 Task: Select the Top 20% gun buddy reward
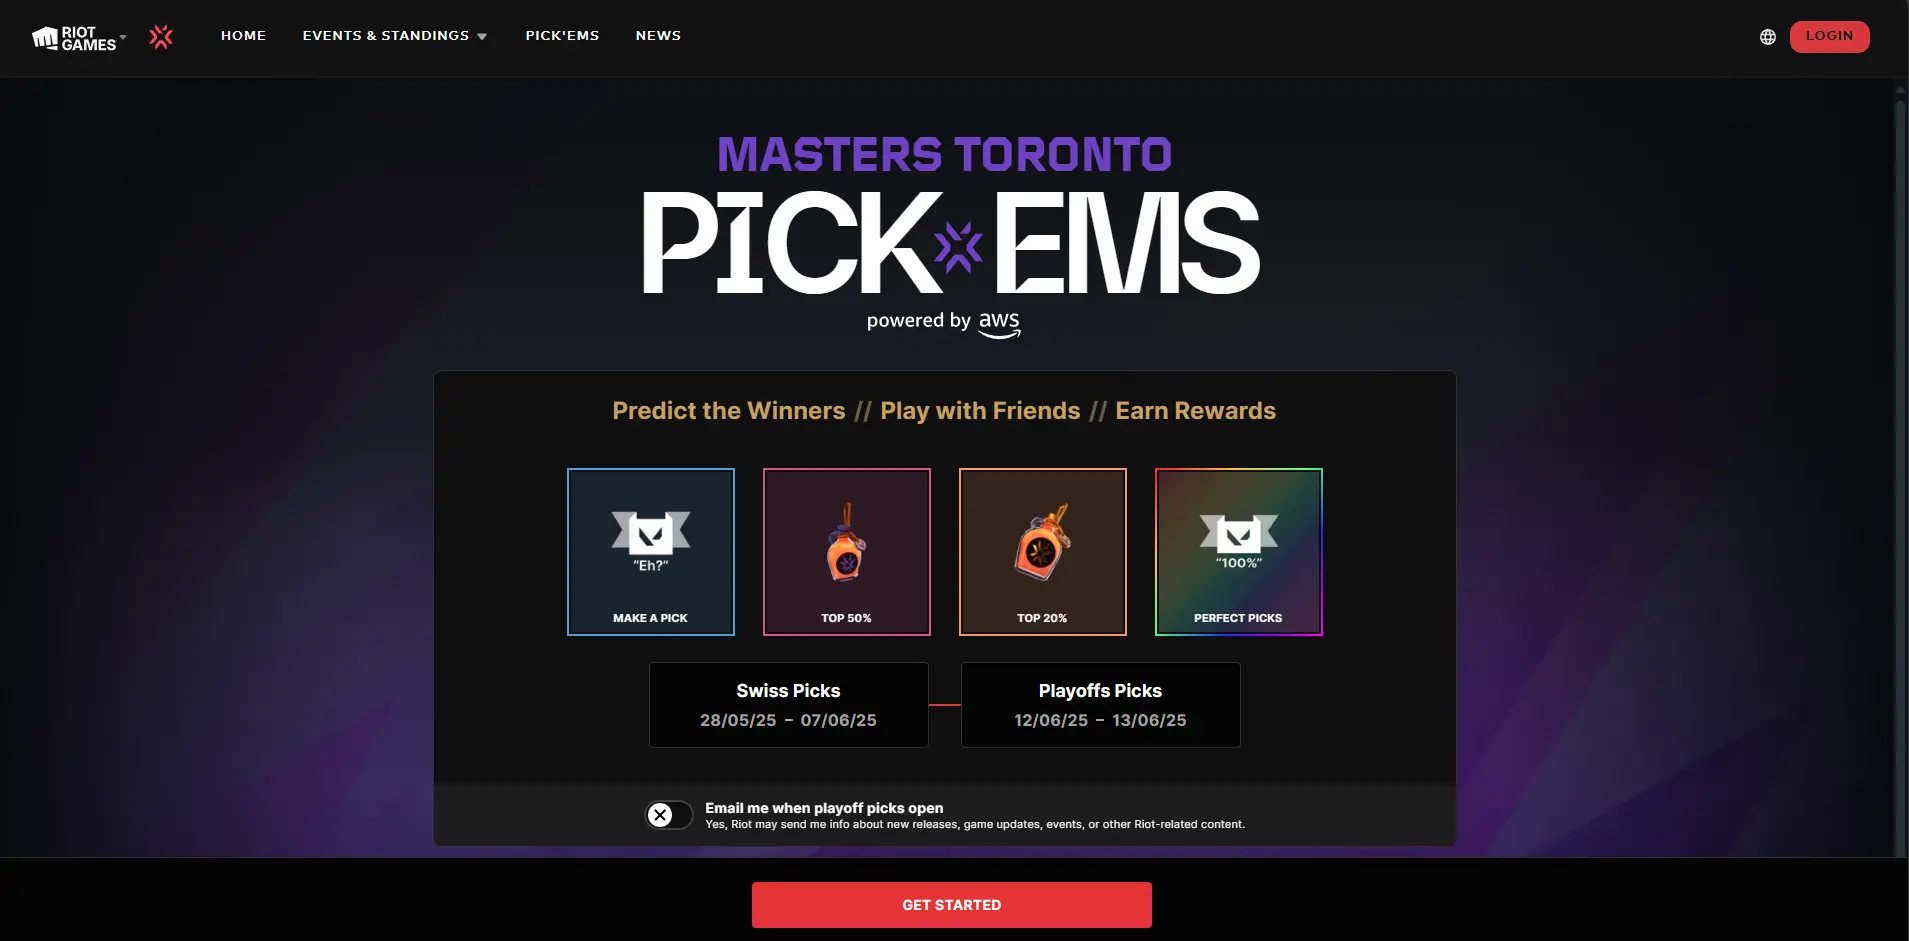pos(1043,552)
